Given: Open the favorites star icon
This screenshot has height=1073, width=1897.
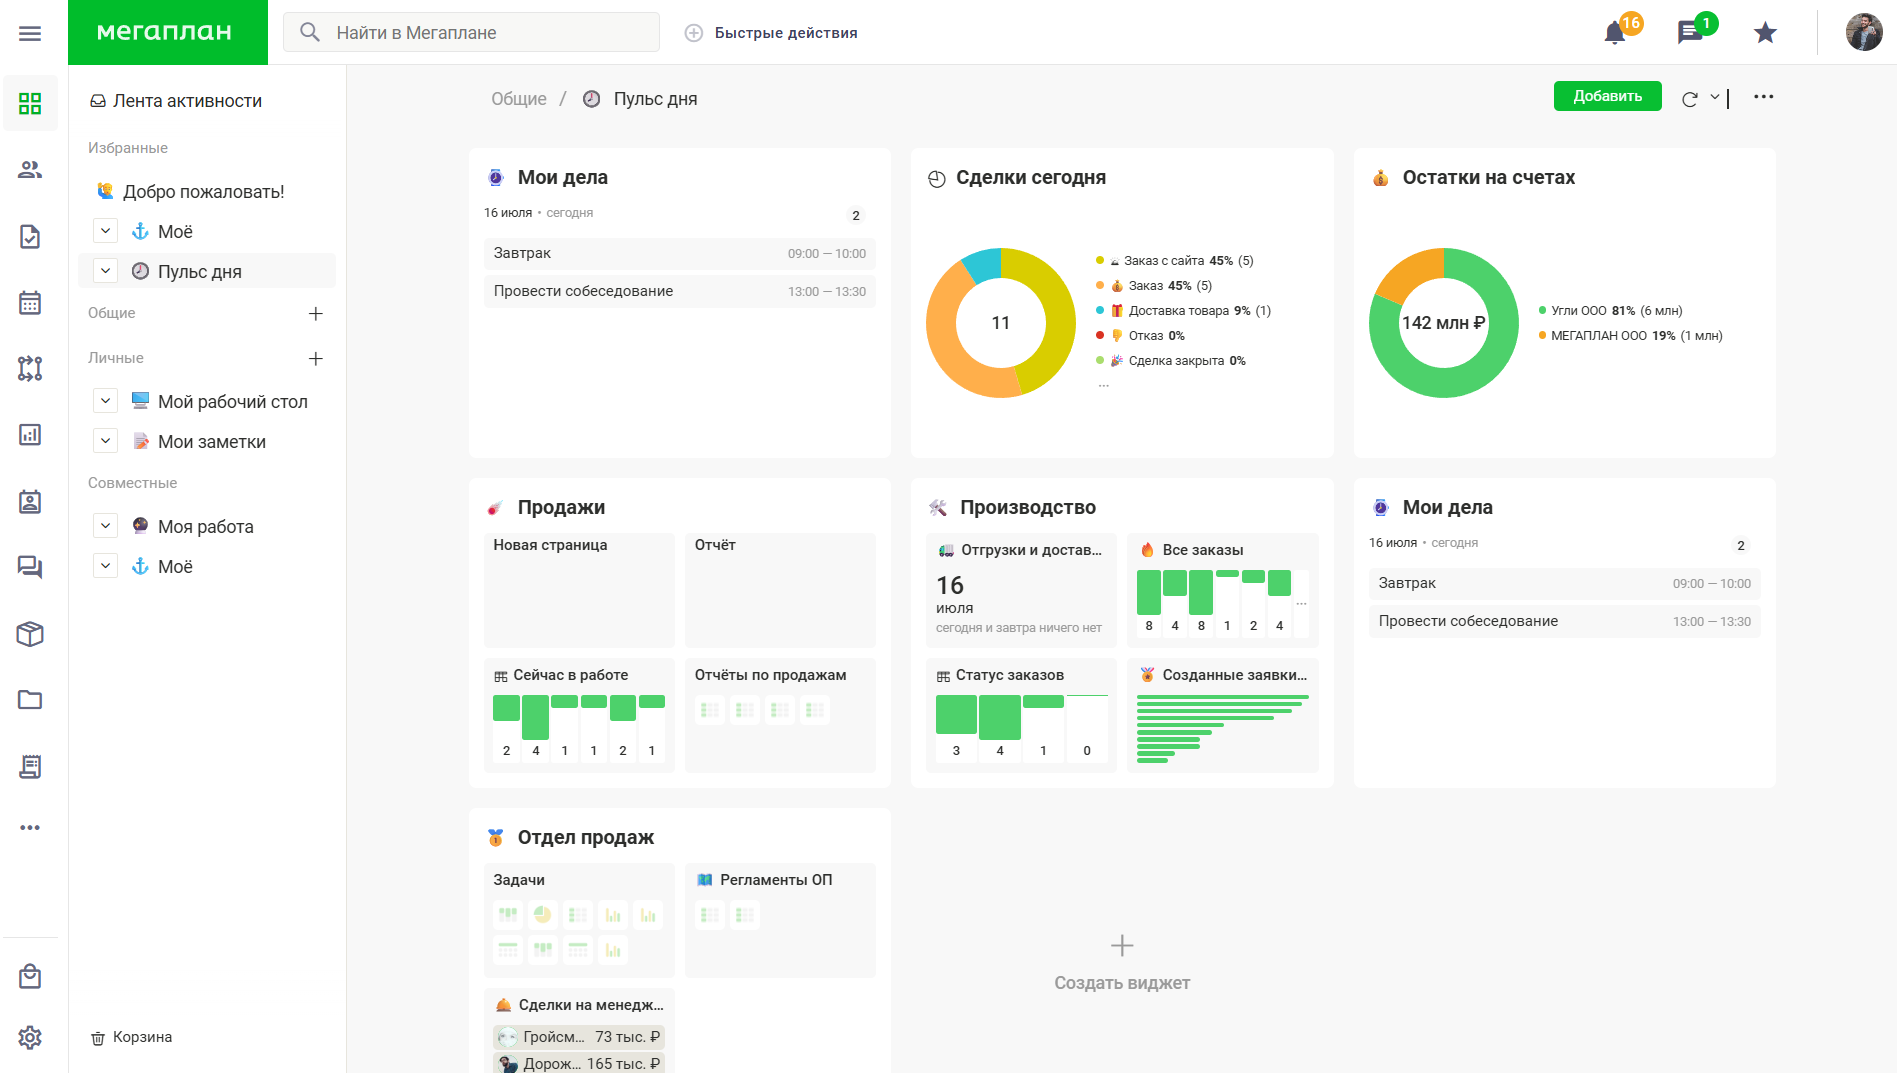Looking at the screenshot, I should pyautogui.click(x=1765, y=33).
